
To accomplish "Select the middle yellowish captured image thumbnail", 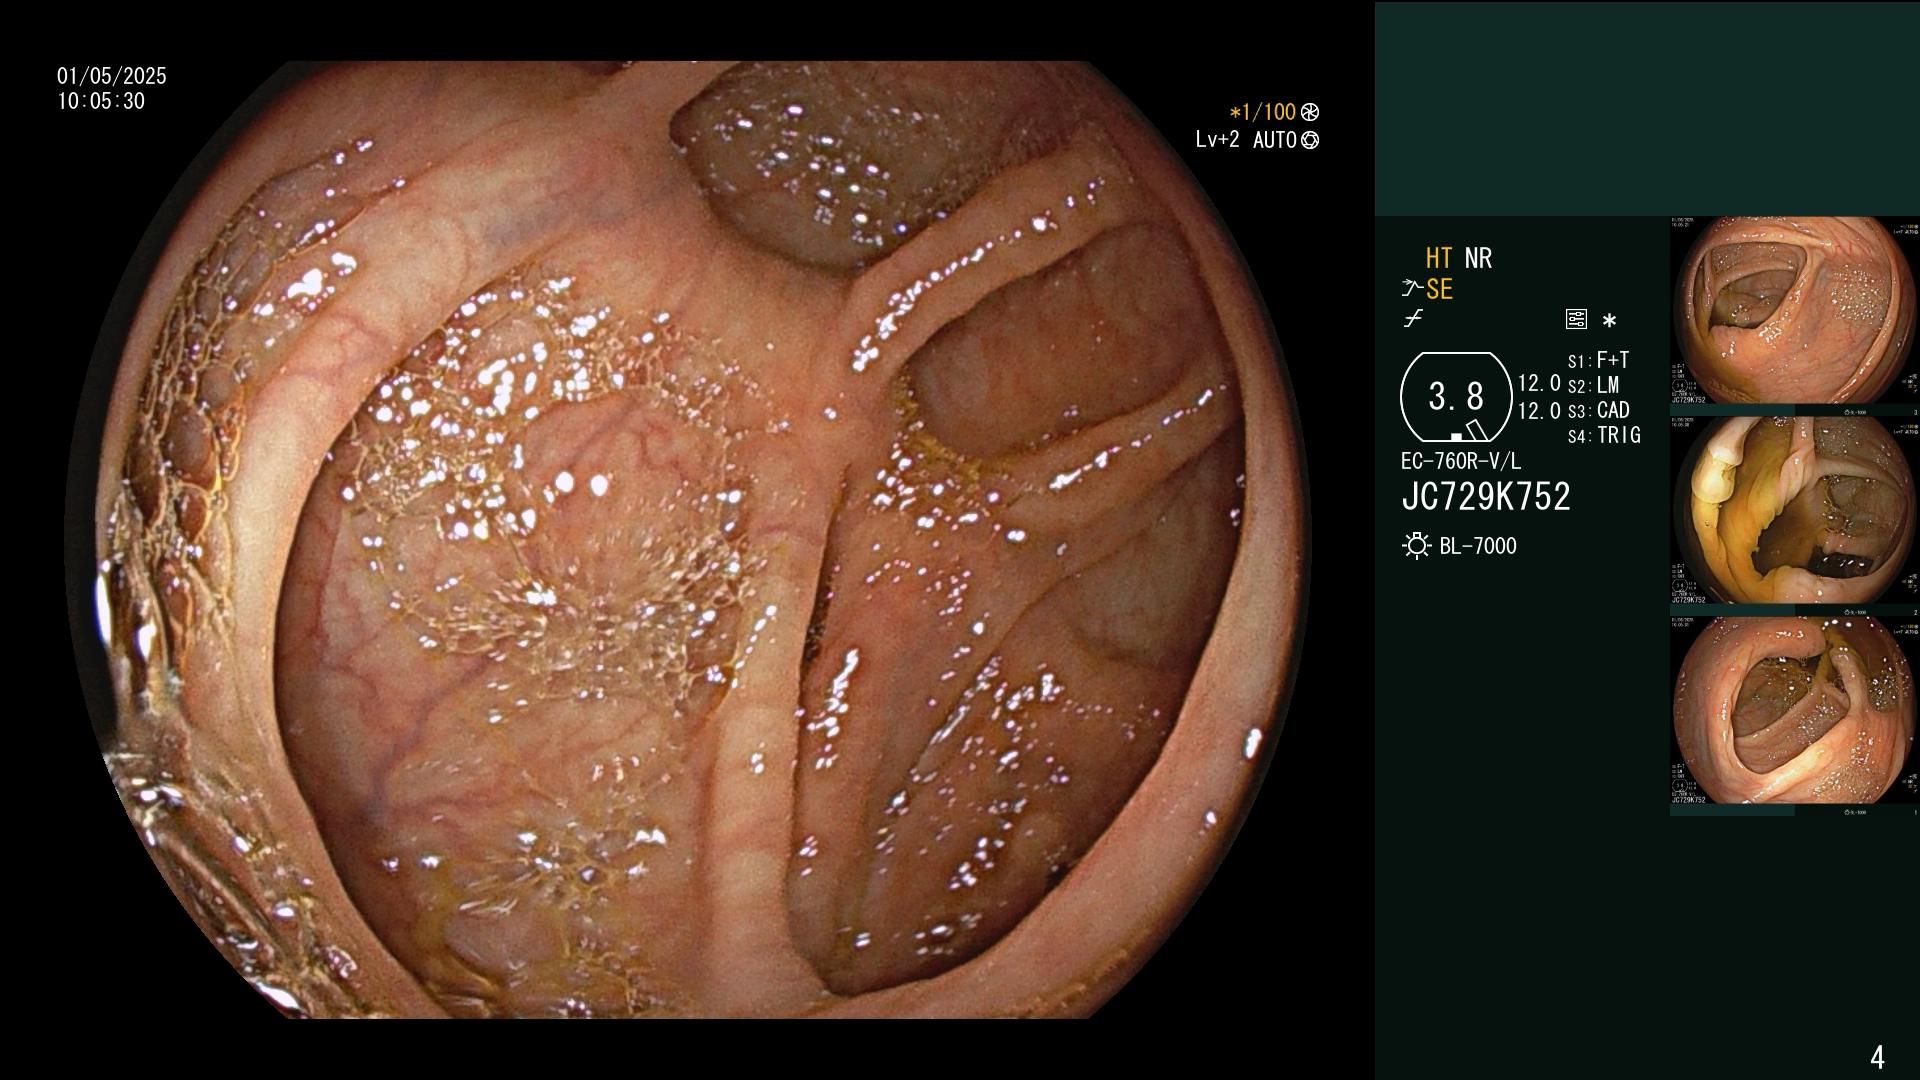I will click(1794, 510).
